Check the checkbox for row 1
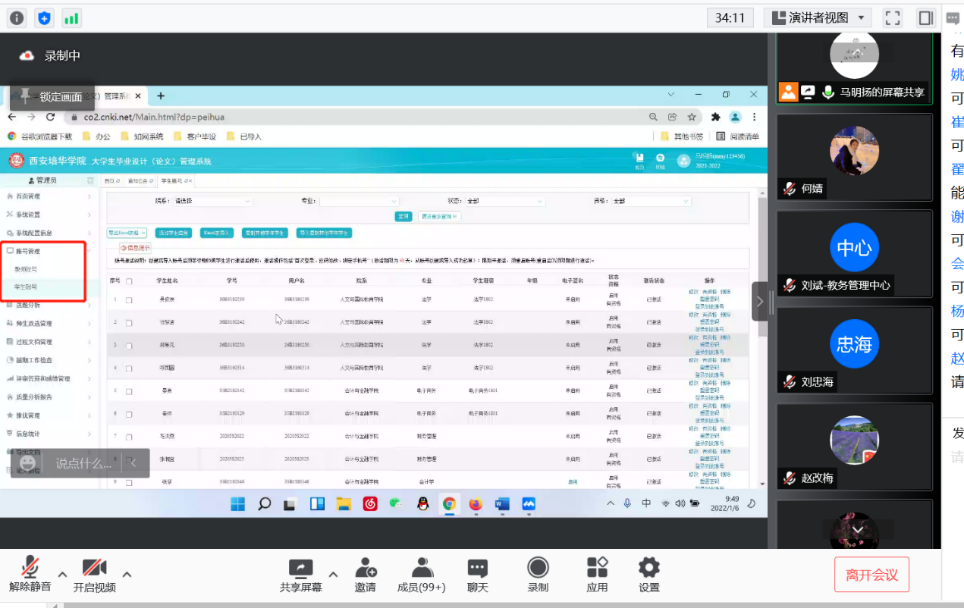 [x=129, y=299]
